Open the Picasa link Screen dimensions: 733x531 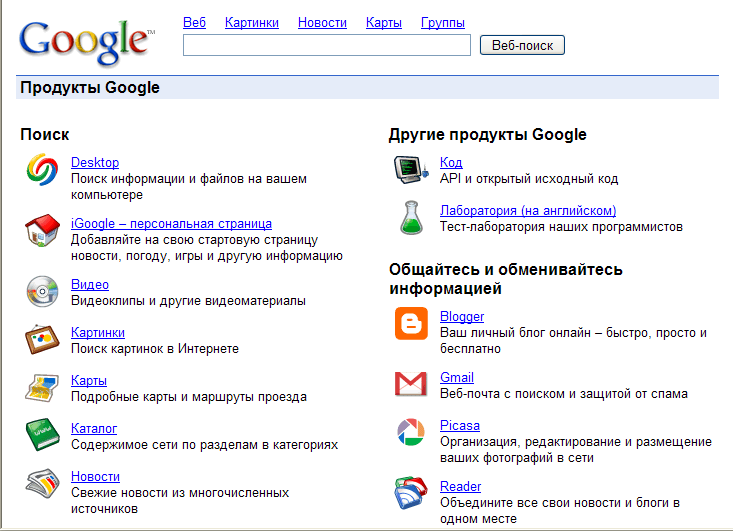click(460, 425)
